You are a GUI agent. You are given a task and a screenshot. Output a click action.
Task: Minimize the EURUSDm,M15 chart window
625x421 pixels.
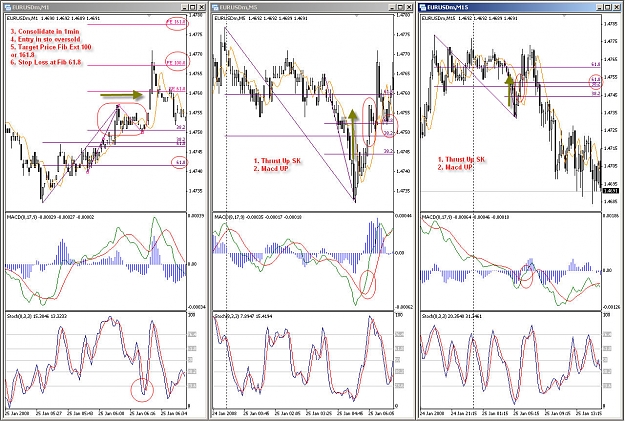[599, 7]
